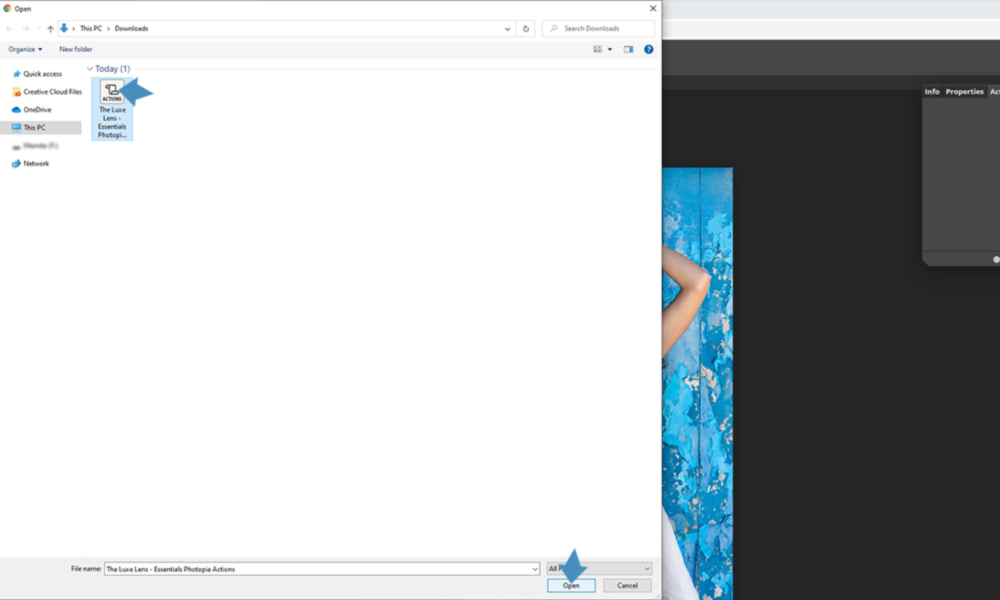Collapse the Today group chevron
1000x600 pixels.
click(x=90, y=69)
